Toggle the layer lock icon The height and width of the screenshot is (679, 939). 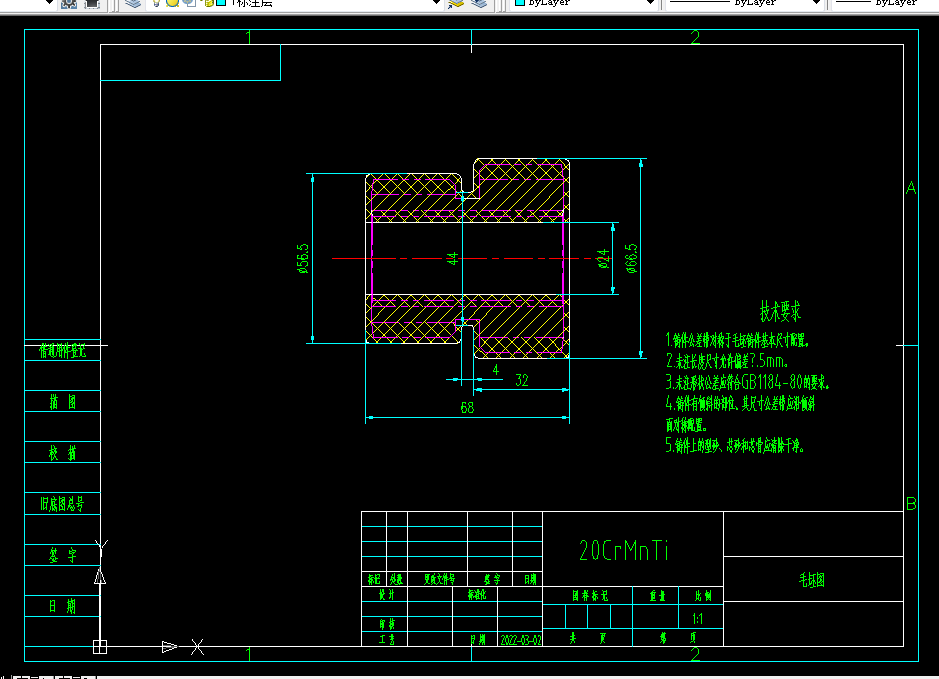pos(208,2)
